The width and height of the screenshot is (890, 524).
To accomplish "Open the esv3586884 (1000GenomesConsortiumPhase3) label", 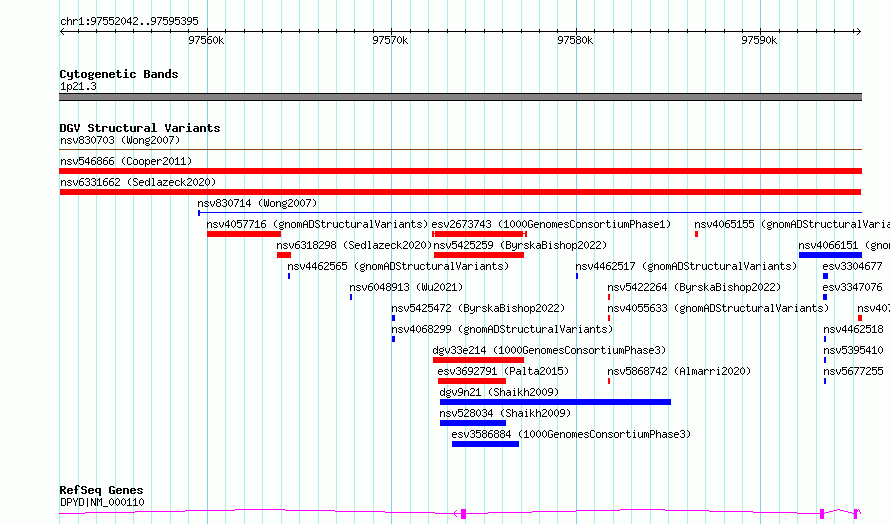I will [x=572, y=434].
